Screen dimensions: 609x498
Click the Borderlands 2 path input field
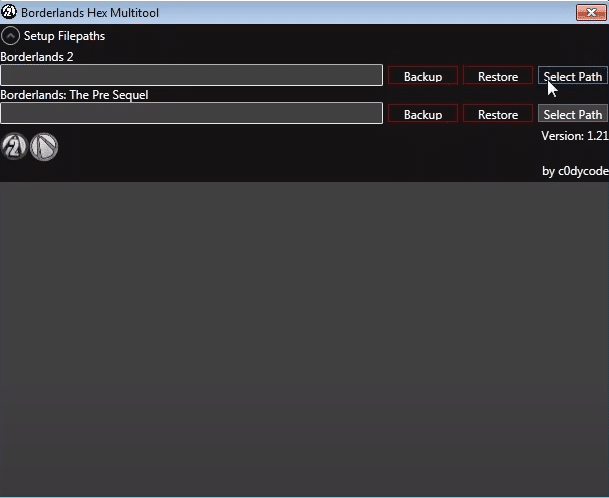click(191, 75)
